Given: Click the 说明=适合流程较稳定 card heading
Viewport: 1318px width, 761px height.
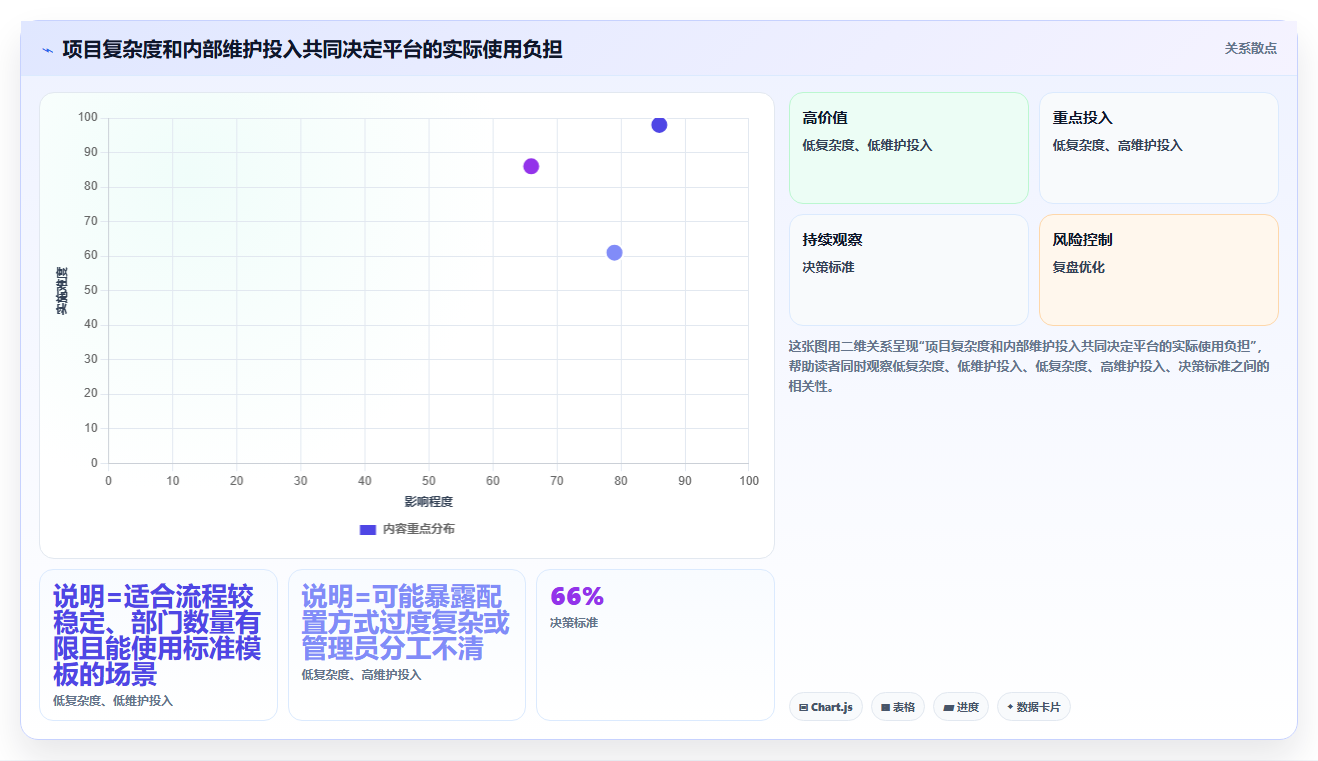Looking at the screenshot, I should pos(157,635).
